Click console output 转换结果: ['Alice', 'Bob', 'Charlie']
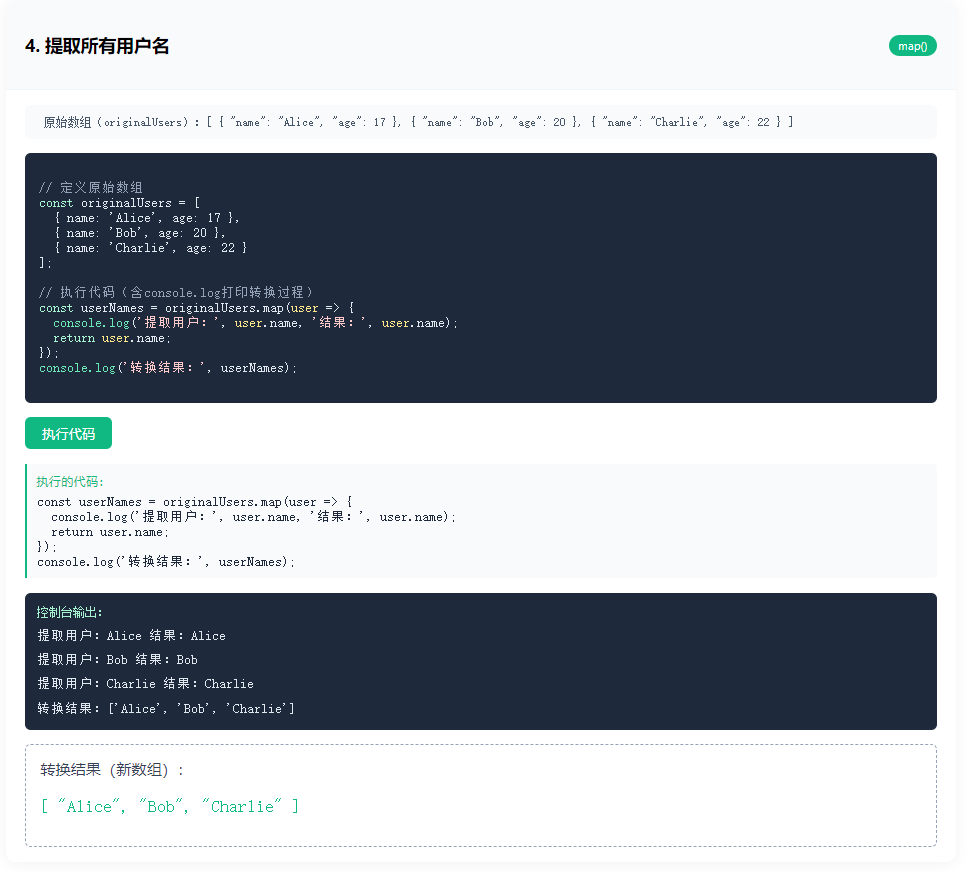 166,708
